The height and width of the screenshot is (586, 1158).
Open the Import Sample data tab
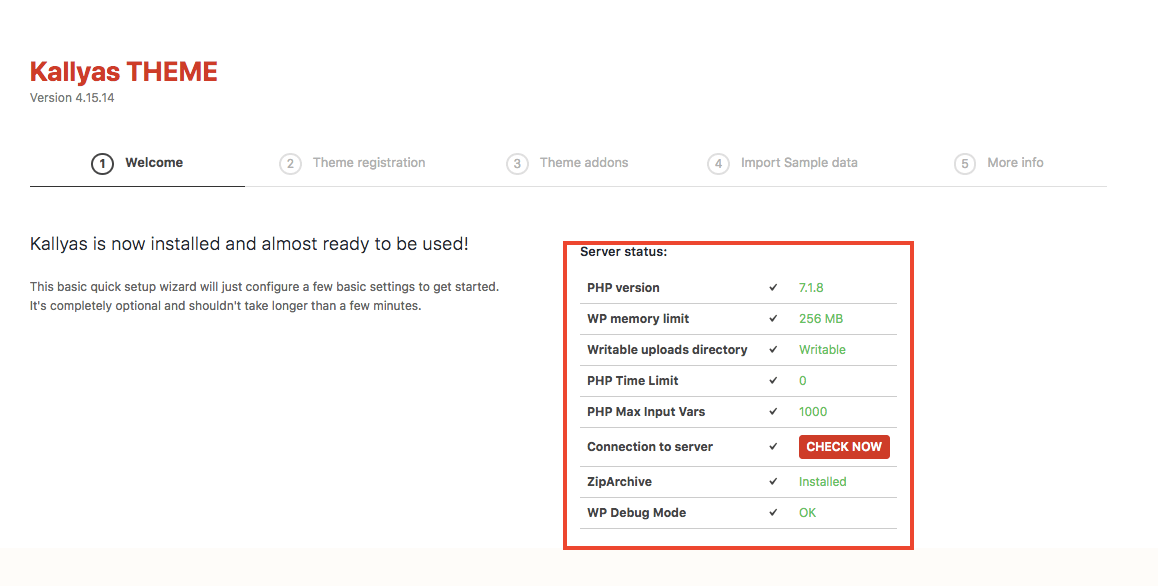[x=798, y=163]
